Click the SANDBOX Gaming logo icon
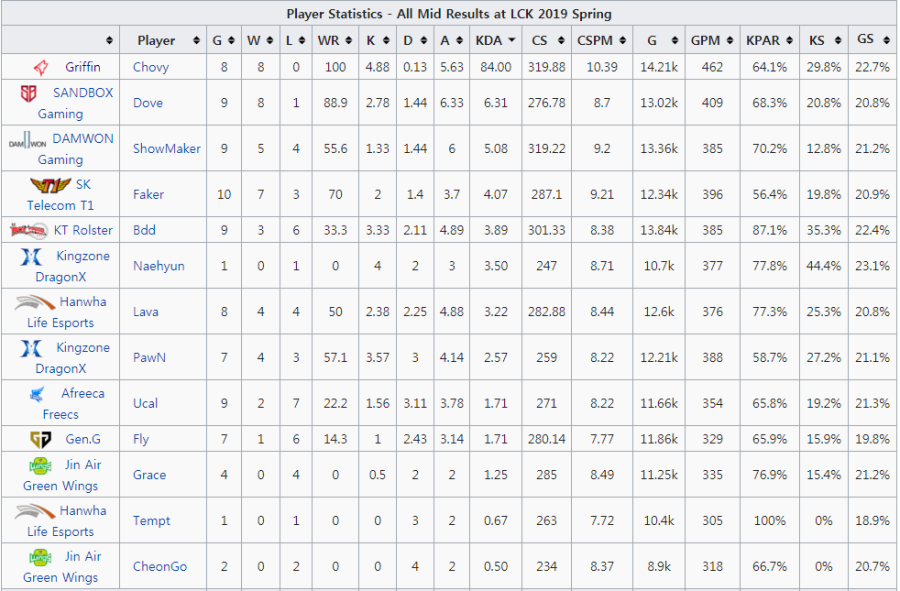The height and width of the screenshot is (591, 900). tap(29, 93)
